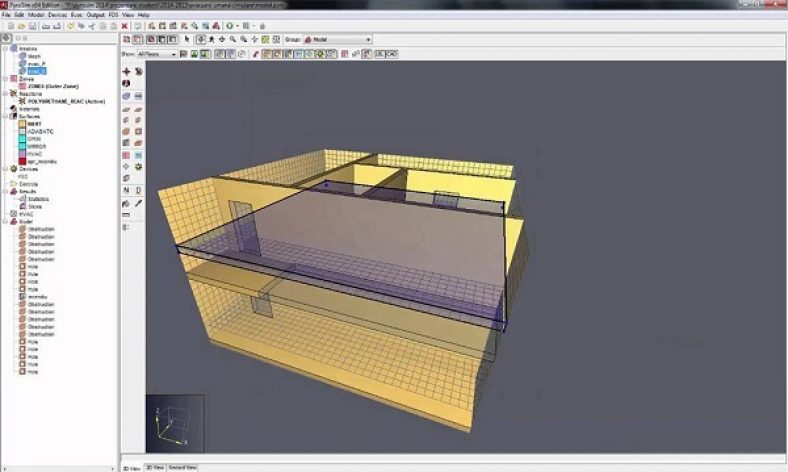The height and width of the screenshot is (472, 788).
Task: Toggle the last boxed button in filter toolbar
Action: point(392,54)
